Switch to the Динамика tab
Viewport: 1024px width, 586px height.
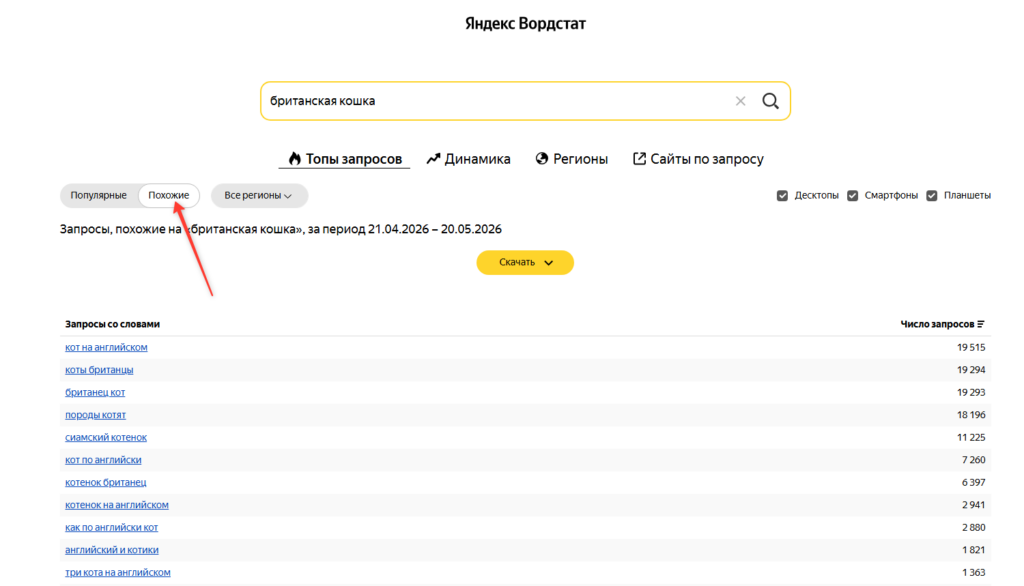pos(468,159)
